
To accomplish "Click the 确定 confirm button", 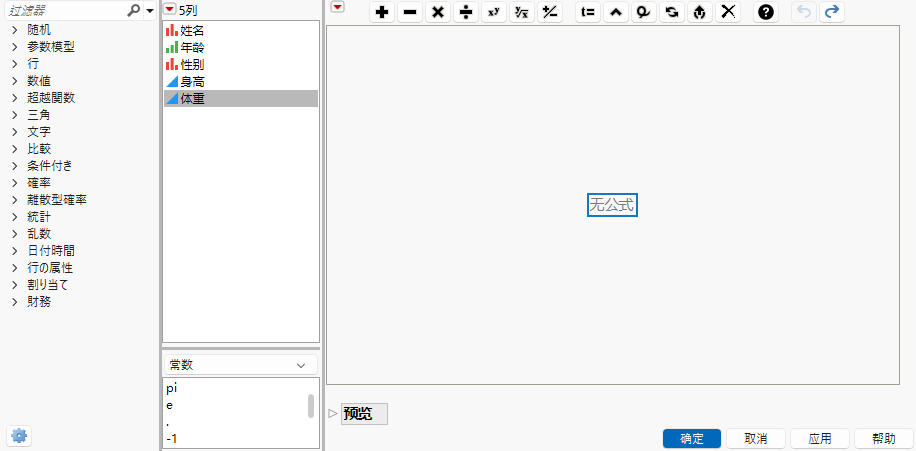I will (692, 439).
